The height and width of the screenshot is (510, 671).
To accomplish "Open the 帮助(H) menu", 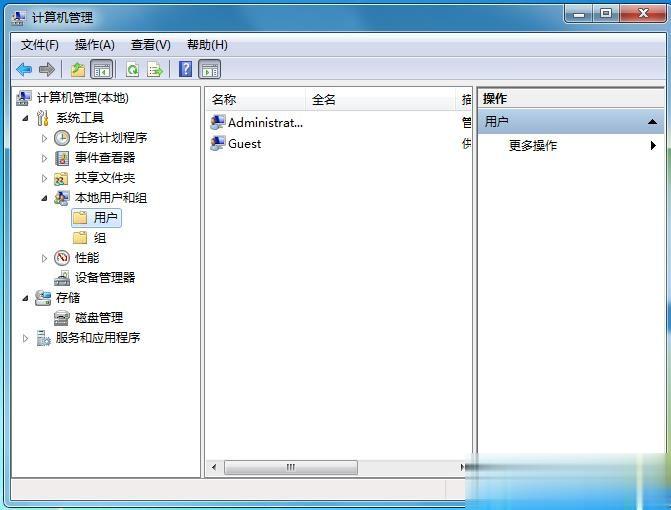I will [207, 44].
